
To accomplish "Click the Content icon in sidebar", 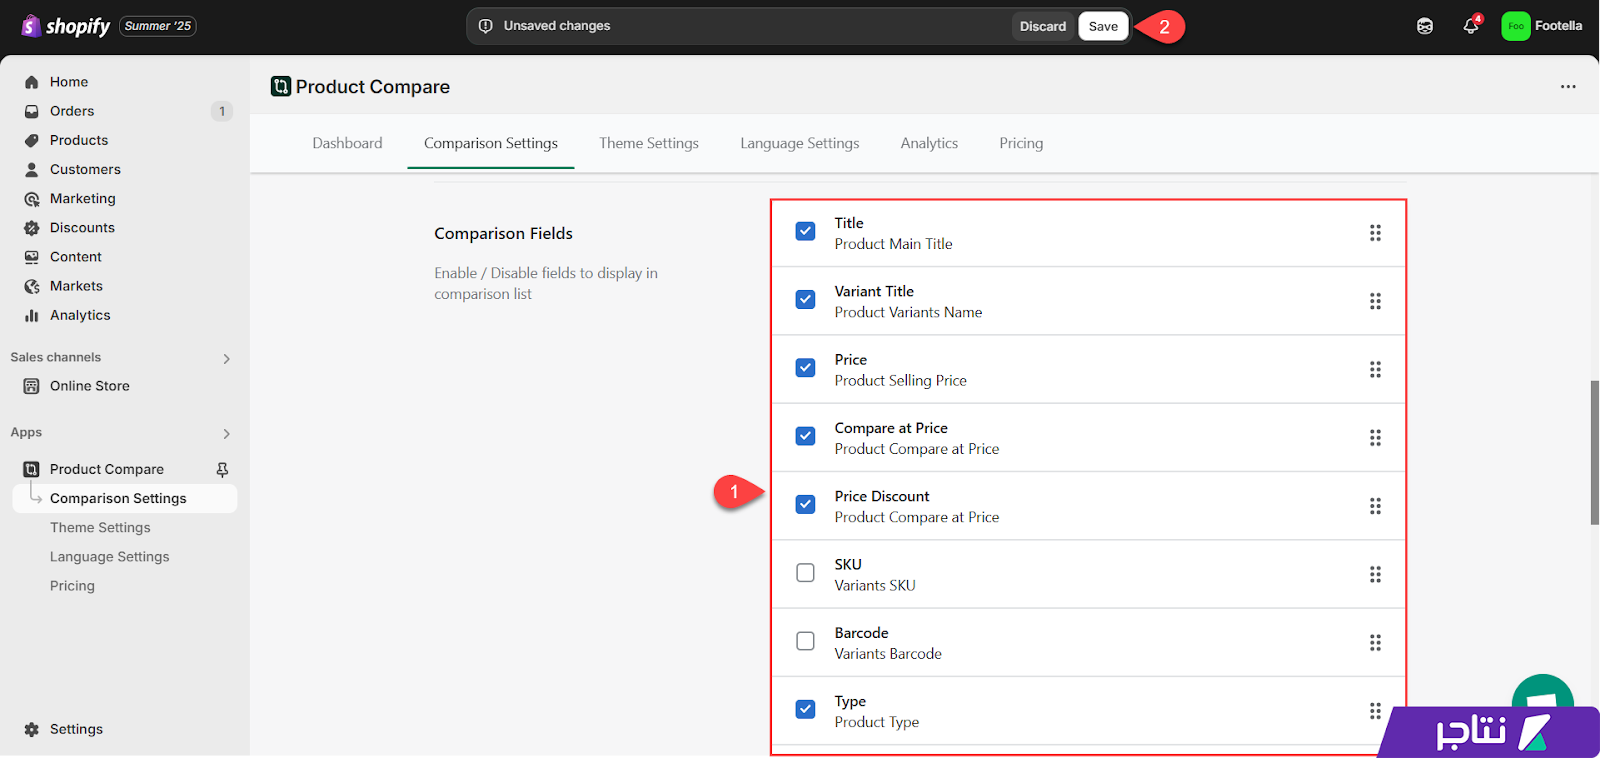I will pos(32,257).
